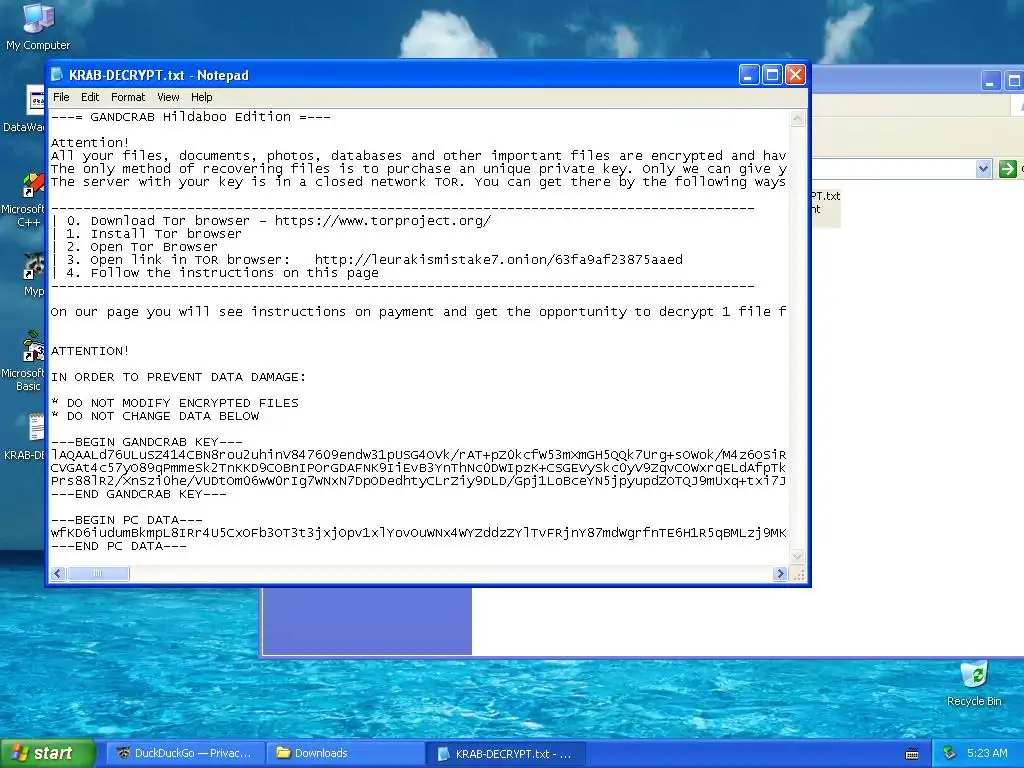Minimize the Notepad window
This screenshot has height=768, width=1024.
(749, 75)
